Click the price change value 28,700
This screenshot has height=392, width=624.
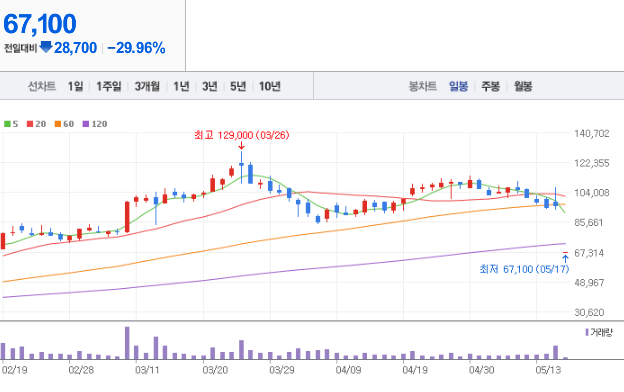click(75, 48)
